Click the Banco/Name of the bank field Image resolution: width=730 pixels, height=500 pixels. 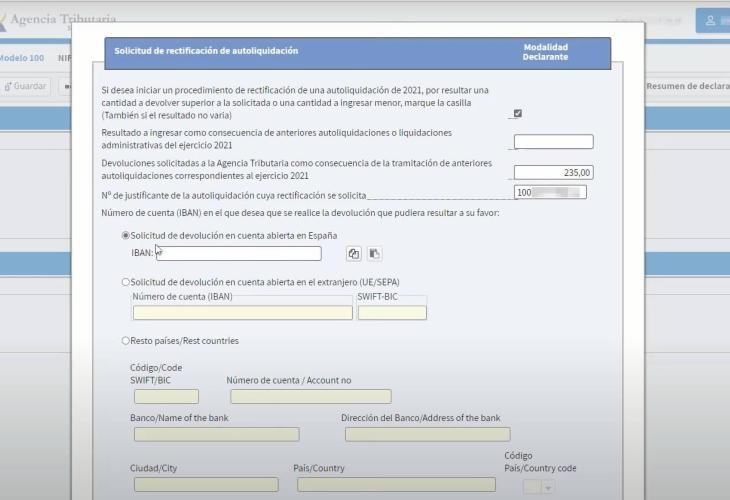[216, 434]
